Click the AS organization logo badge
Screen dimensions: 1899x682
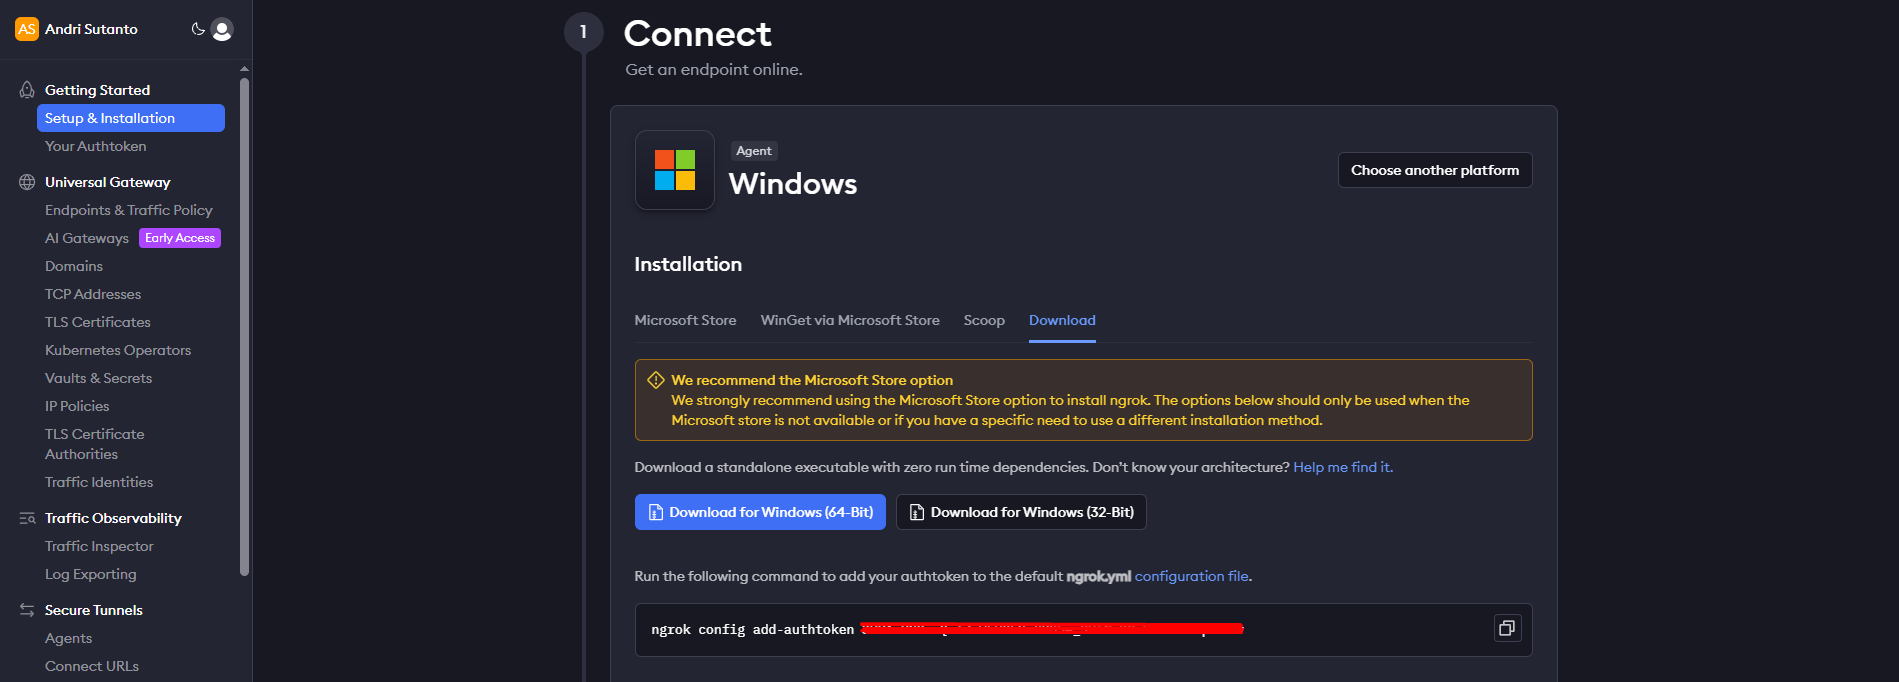27,29
